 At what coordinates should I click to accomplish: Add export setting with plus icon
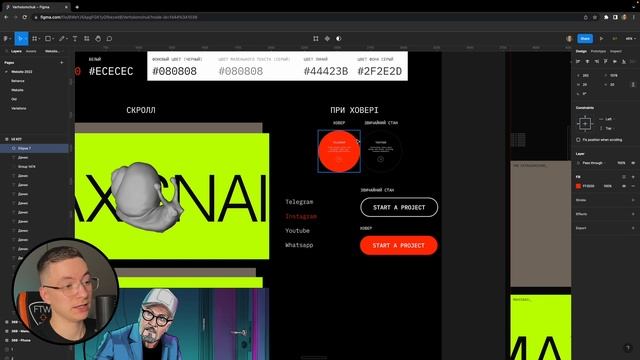pyautogui.click(x=633, y=228)
